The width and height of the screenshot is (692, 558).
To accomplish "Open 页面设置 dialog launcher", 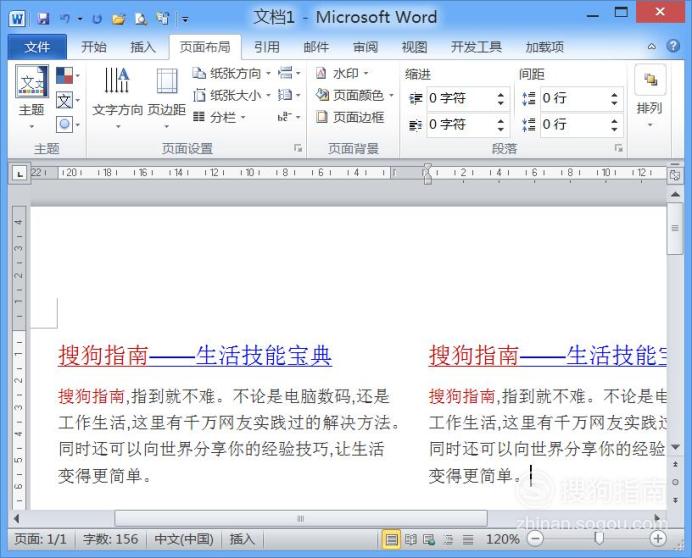I will 298,148.
